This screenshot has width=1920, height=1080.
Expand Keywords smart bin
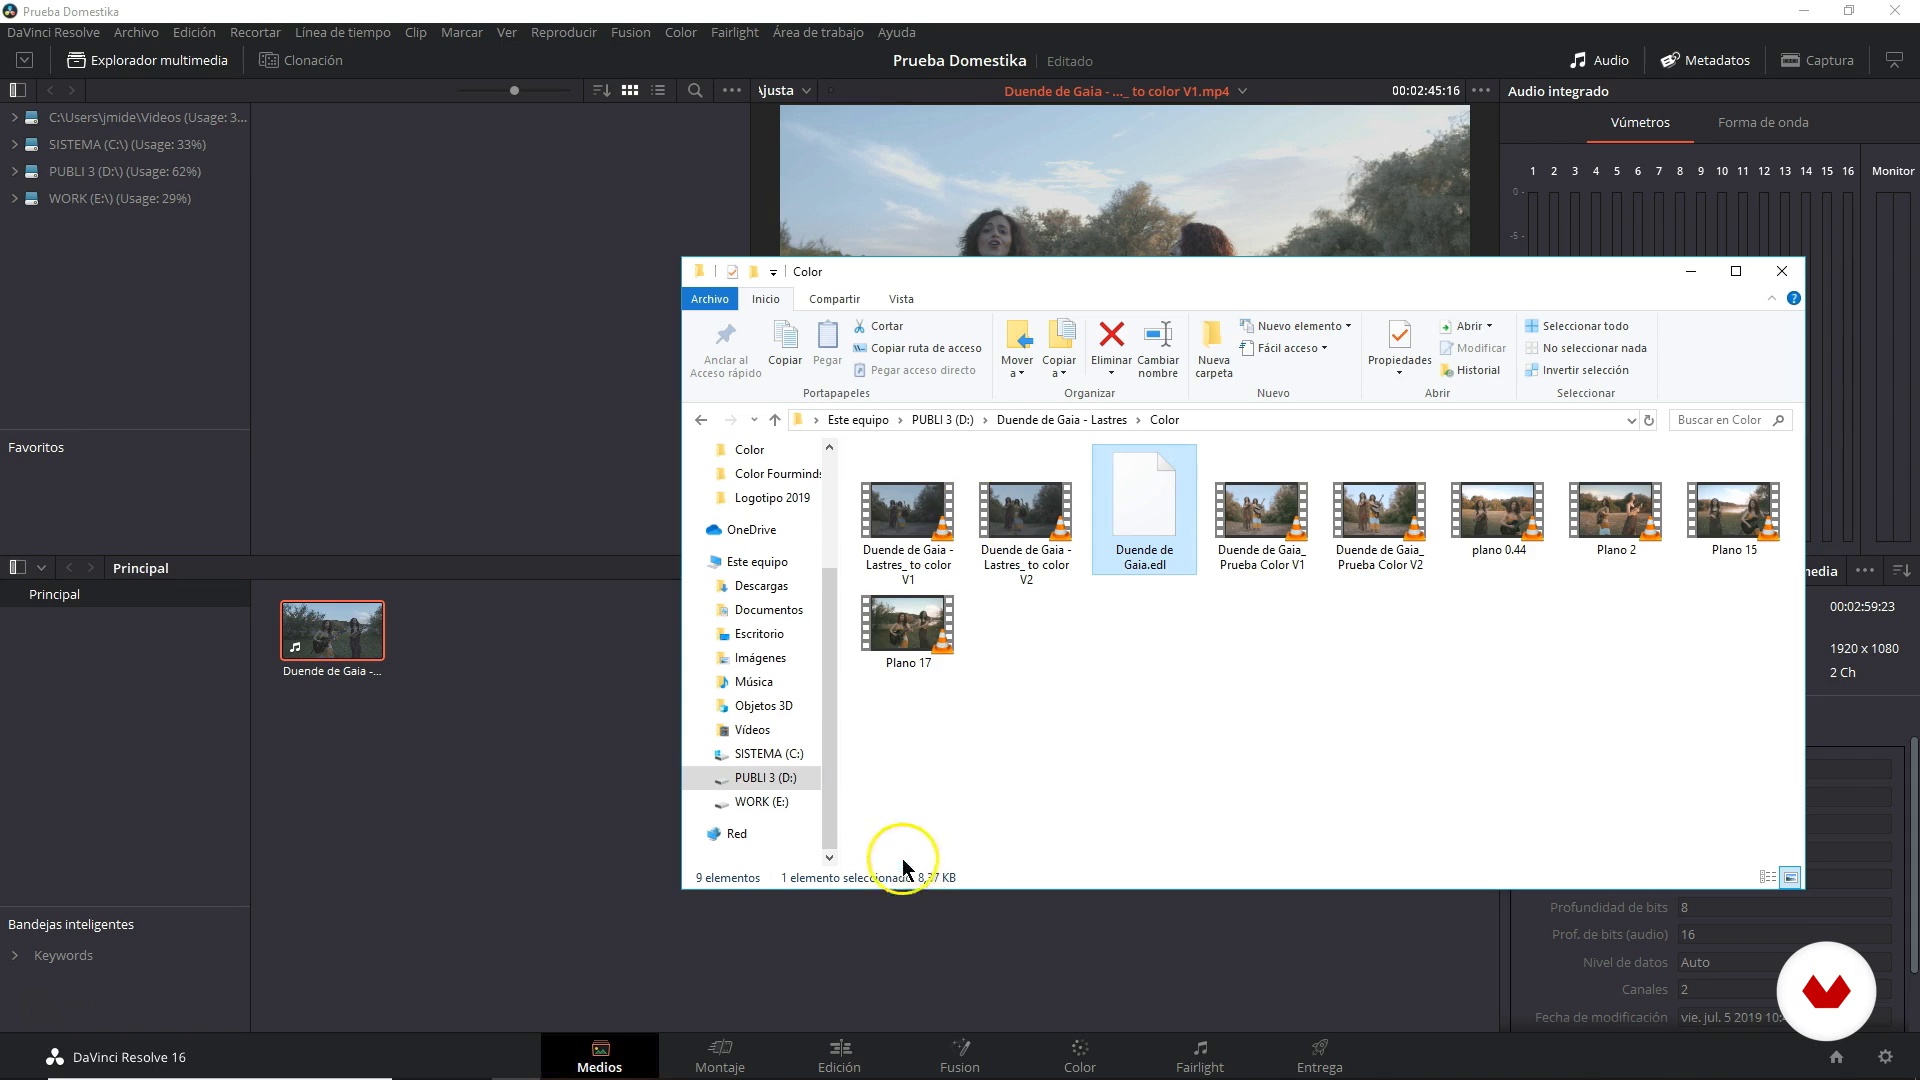click(15, 955)
